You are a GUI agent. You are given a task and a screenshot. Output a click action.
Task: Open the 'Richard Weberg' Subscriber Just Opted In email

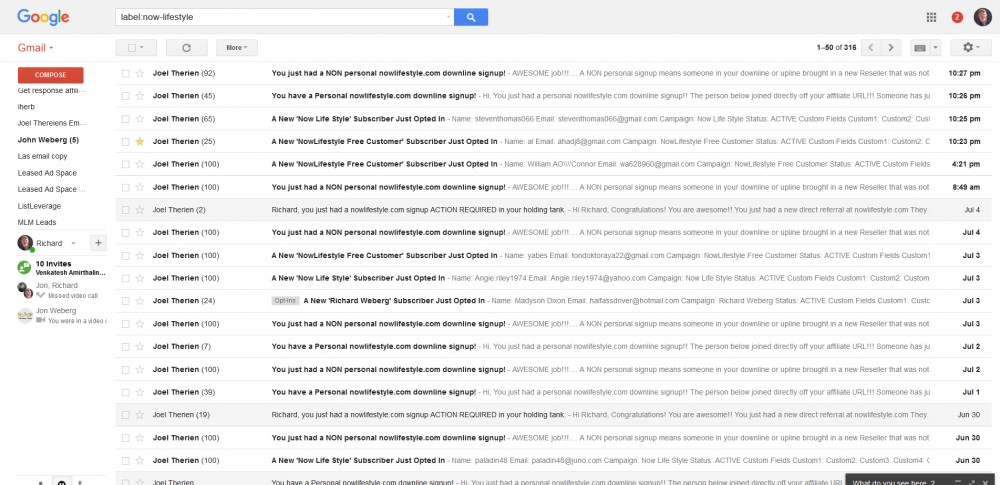554,301
